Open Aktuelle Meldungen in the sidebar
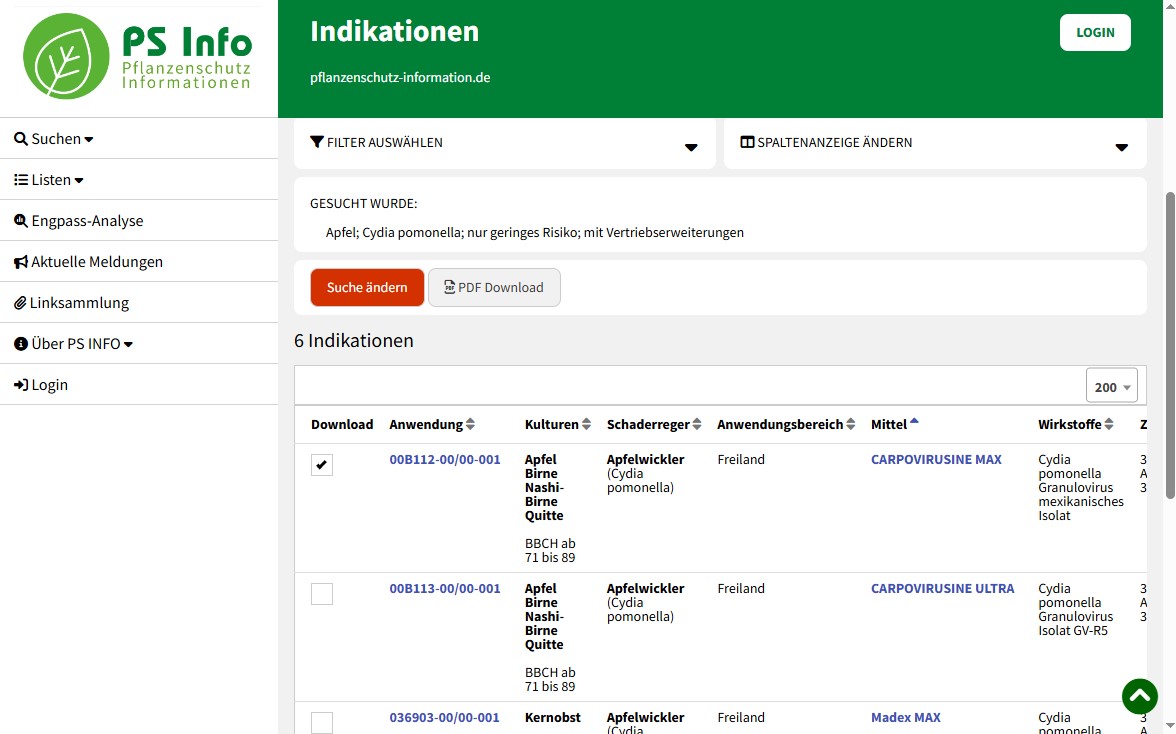Viewport: 1176px width, 734px height. (96, 262)
